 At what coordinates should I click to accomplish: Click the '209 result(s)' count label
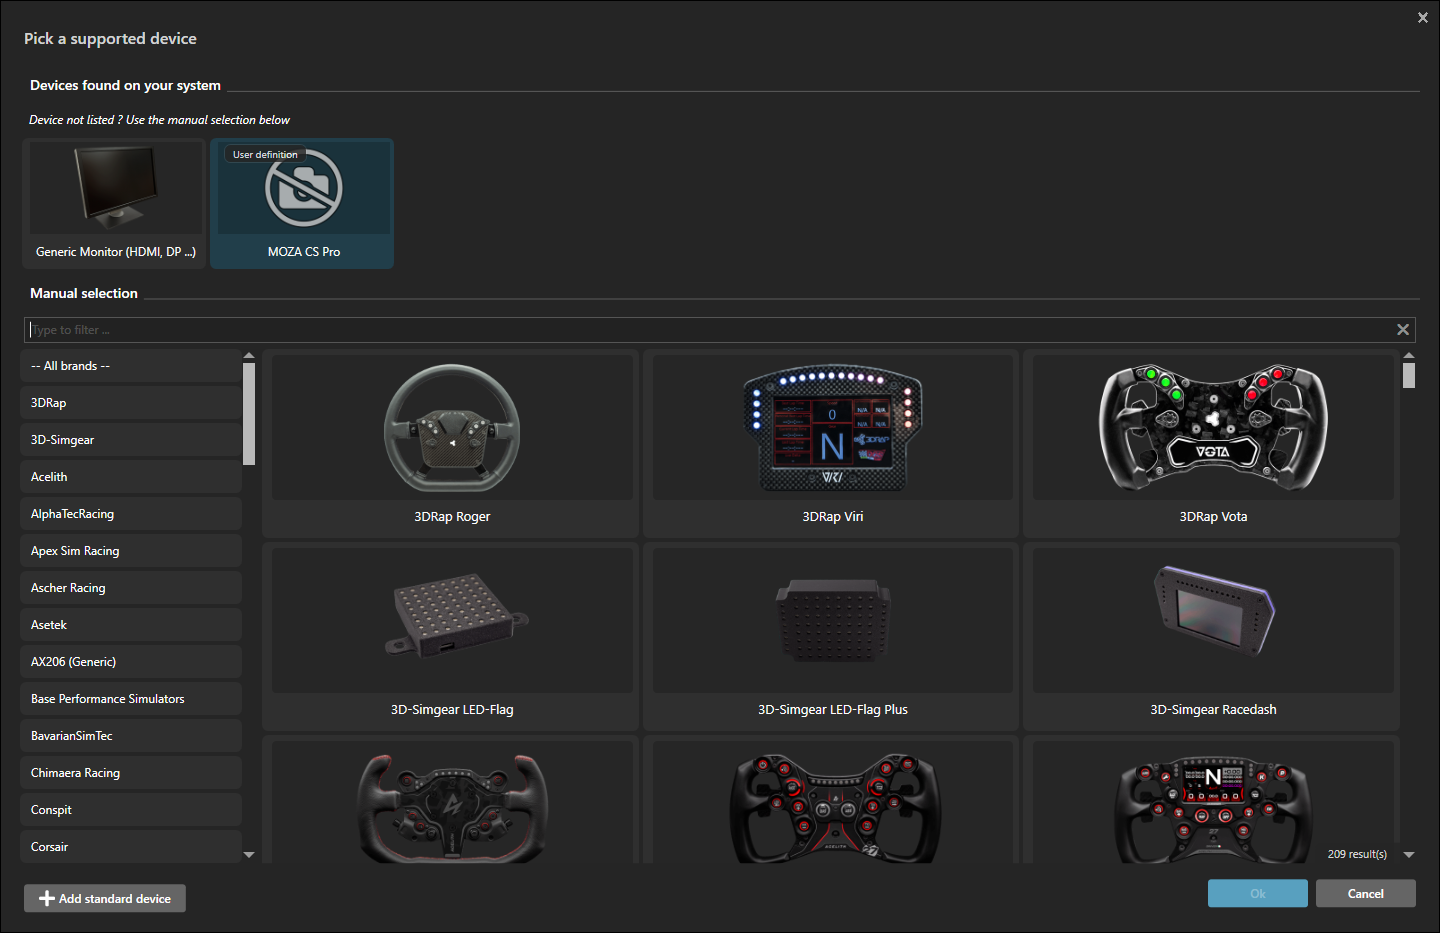click(x=1357, y=854)
